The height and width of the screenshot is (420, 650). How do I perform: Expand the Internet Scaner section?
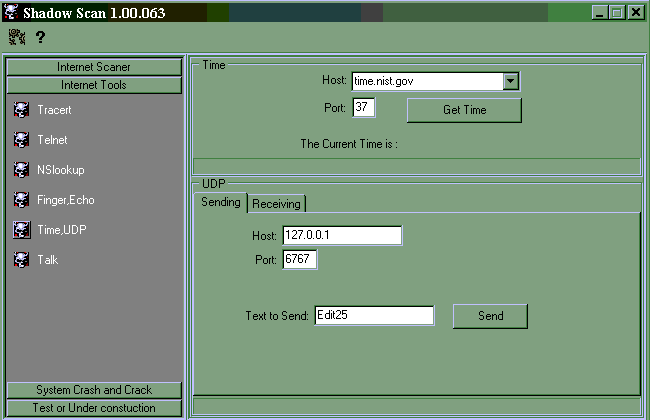(x=94, y=67)
